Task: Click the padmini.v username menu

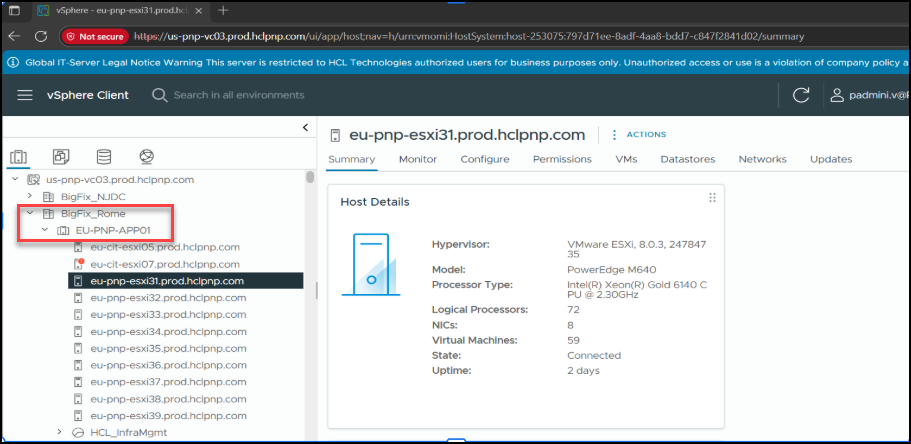Action: pyautogui.click(x=878, y=96)
